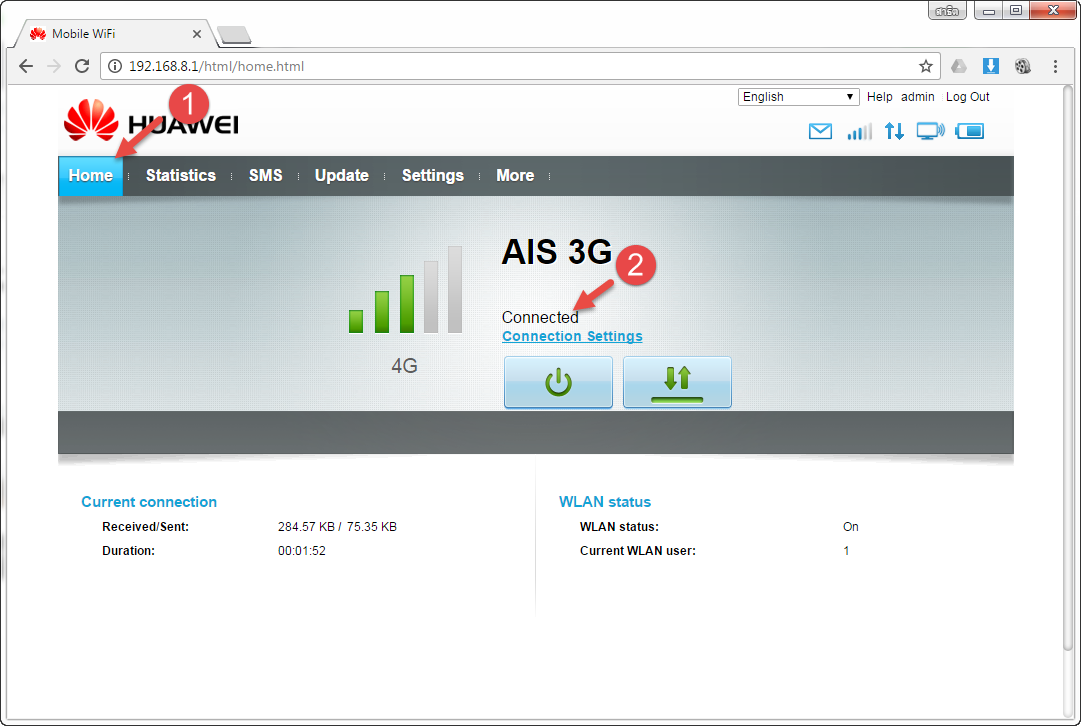Click the WLAN status section heading
The height and width of the screenshot is (726, 1081).
(x=605, y=502)
